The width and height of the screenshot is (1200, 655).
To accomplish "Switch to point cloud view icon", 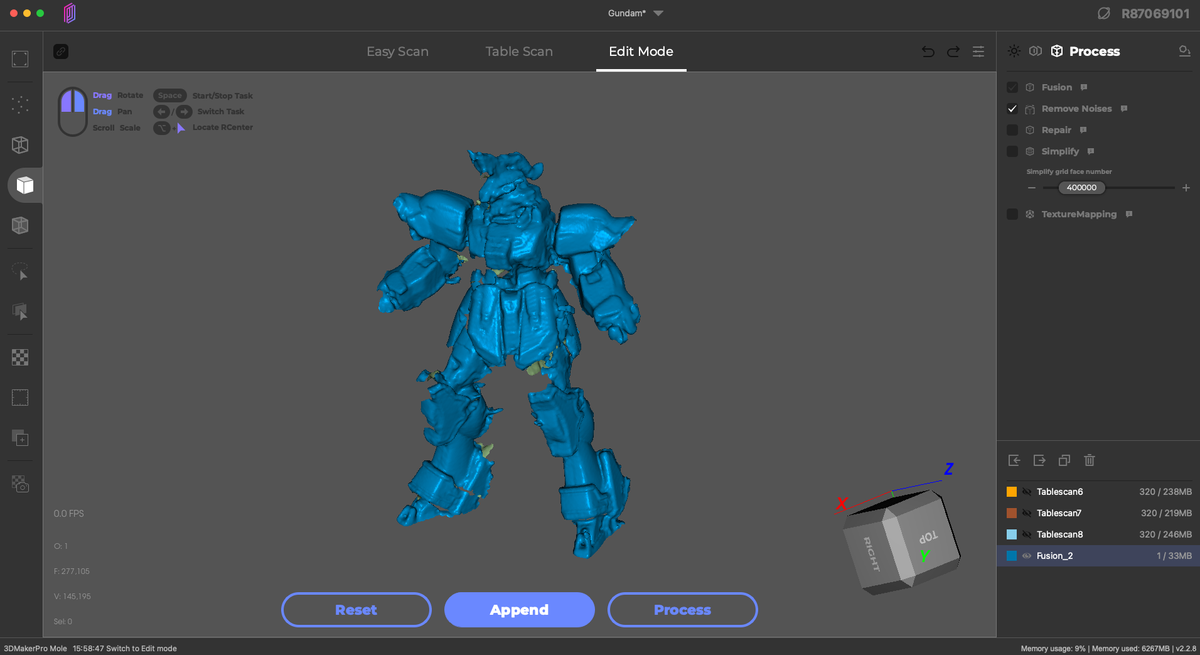I will (x=20, y=103).
